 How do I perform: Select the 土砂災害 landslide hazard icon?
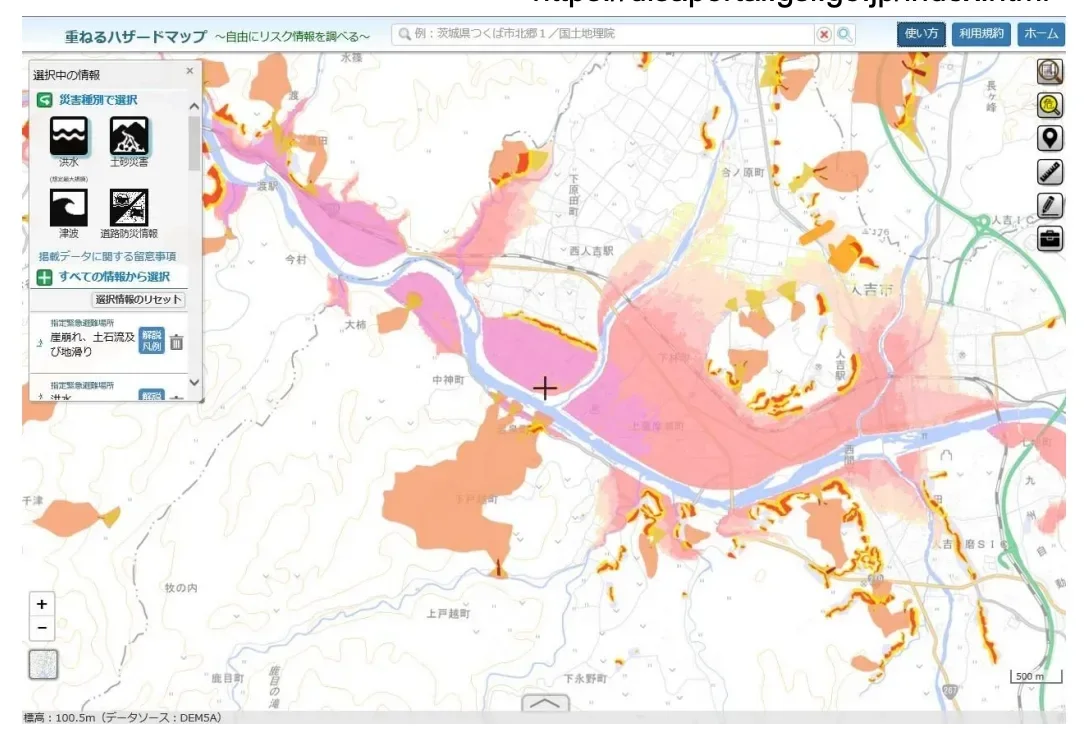pyautogui.click(x=129, y=136)
